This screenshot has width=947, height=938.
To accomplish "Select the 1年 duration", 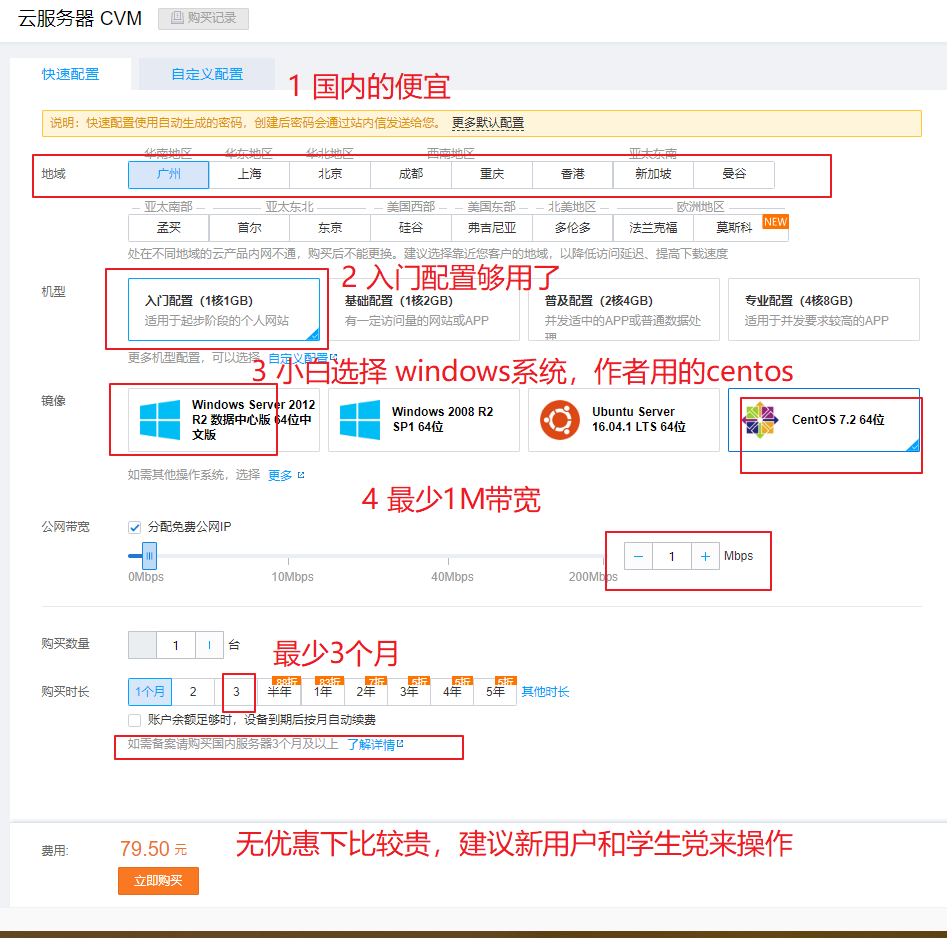I will tap(323, 692).
